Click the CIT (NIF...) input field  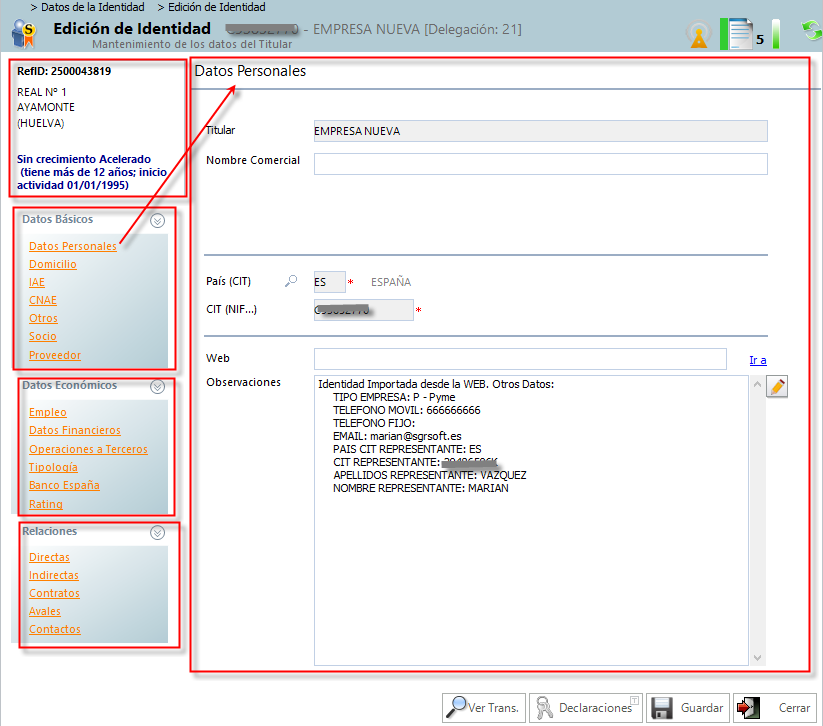(x=363, y=310)
